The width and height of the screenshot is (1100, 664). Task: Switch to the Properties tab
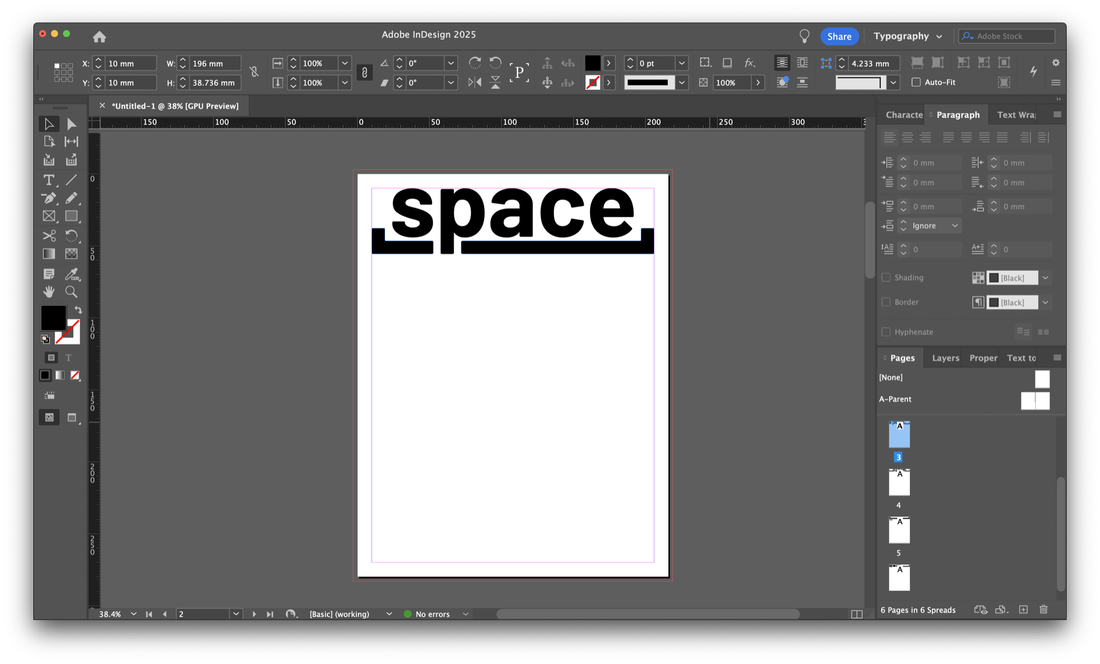click(x=983, y=358)
